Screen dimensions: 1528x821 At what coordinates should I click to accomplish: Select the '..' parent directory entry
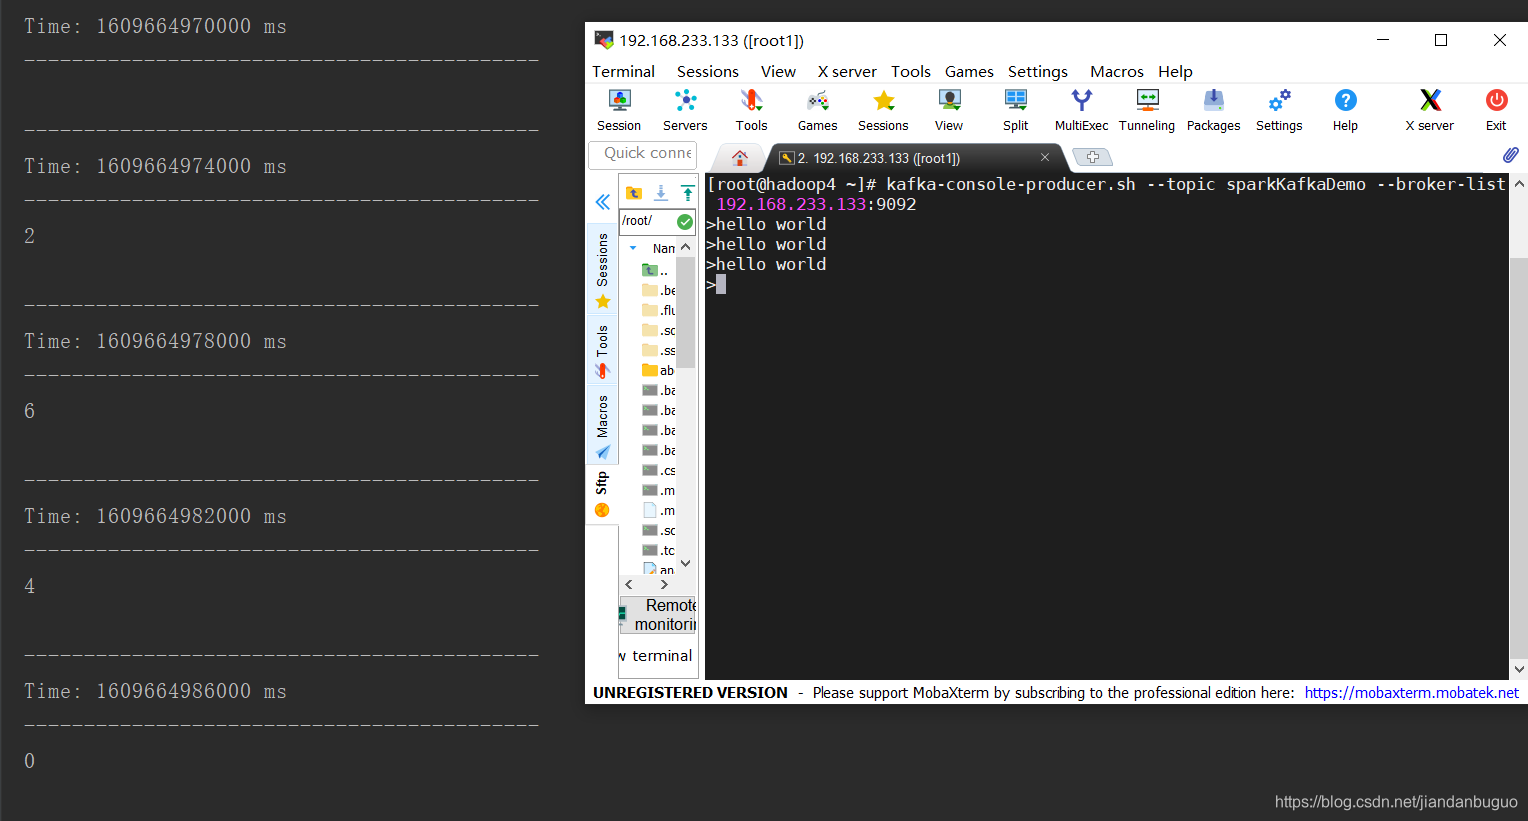point(657,270)
